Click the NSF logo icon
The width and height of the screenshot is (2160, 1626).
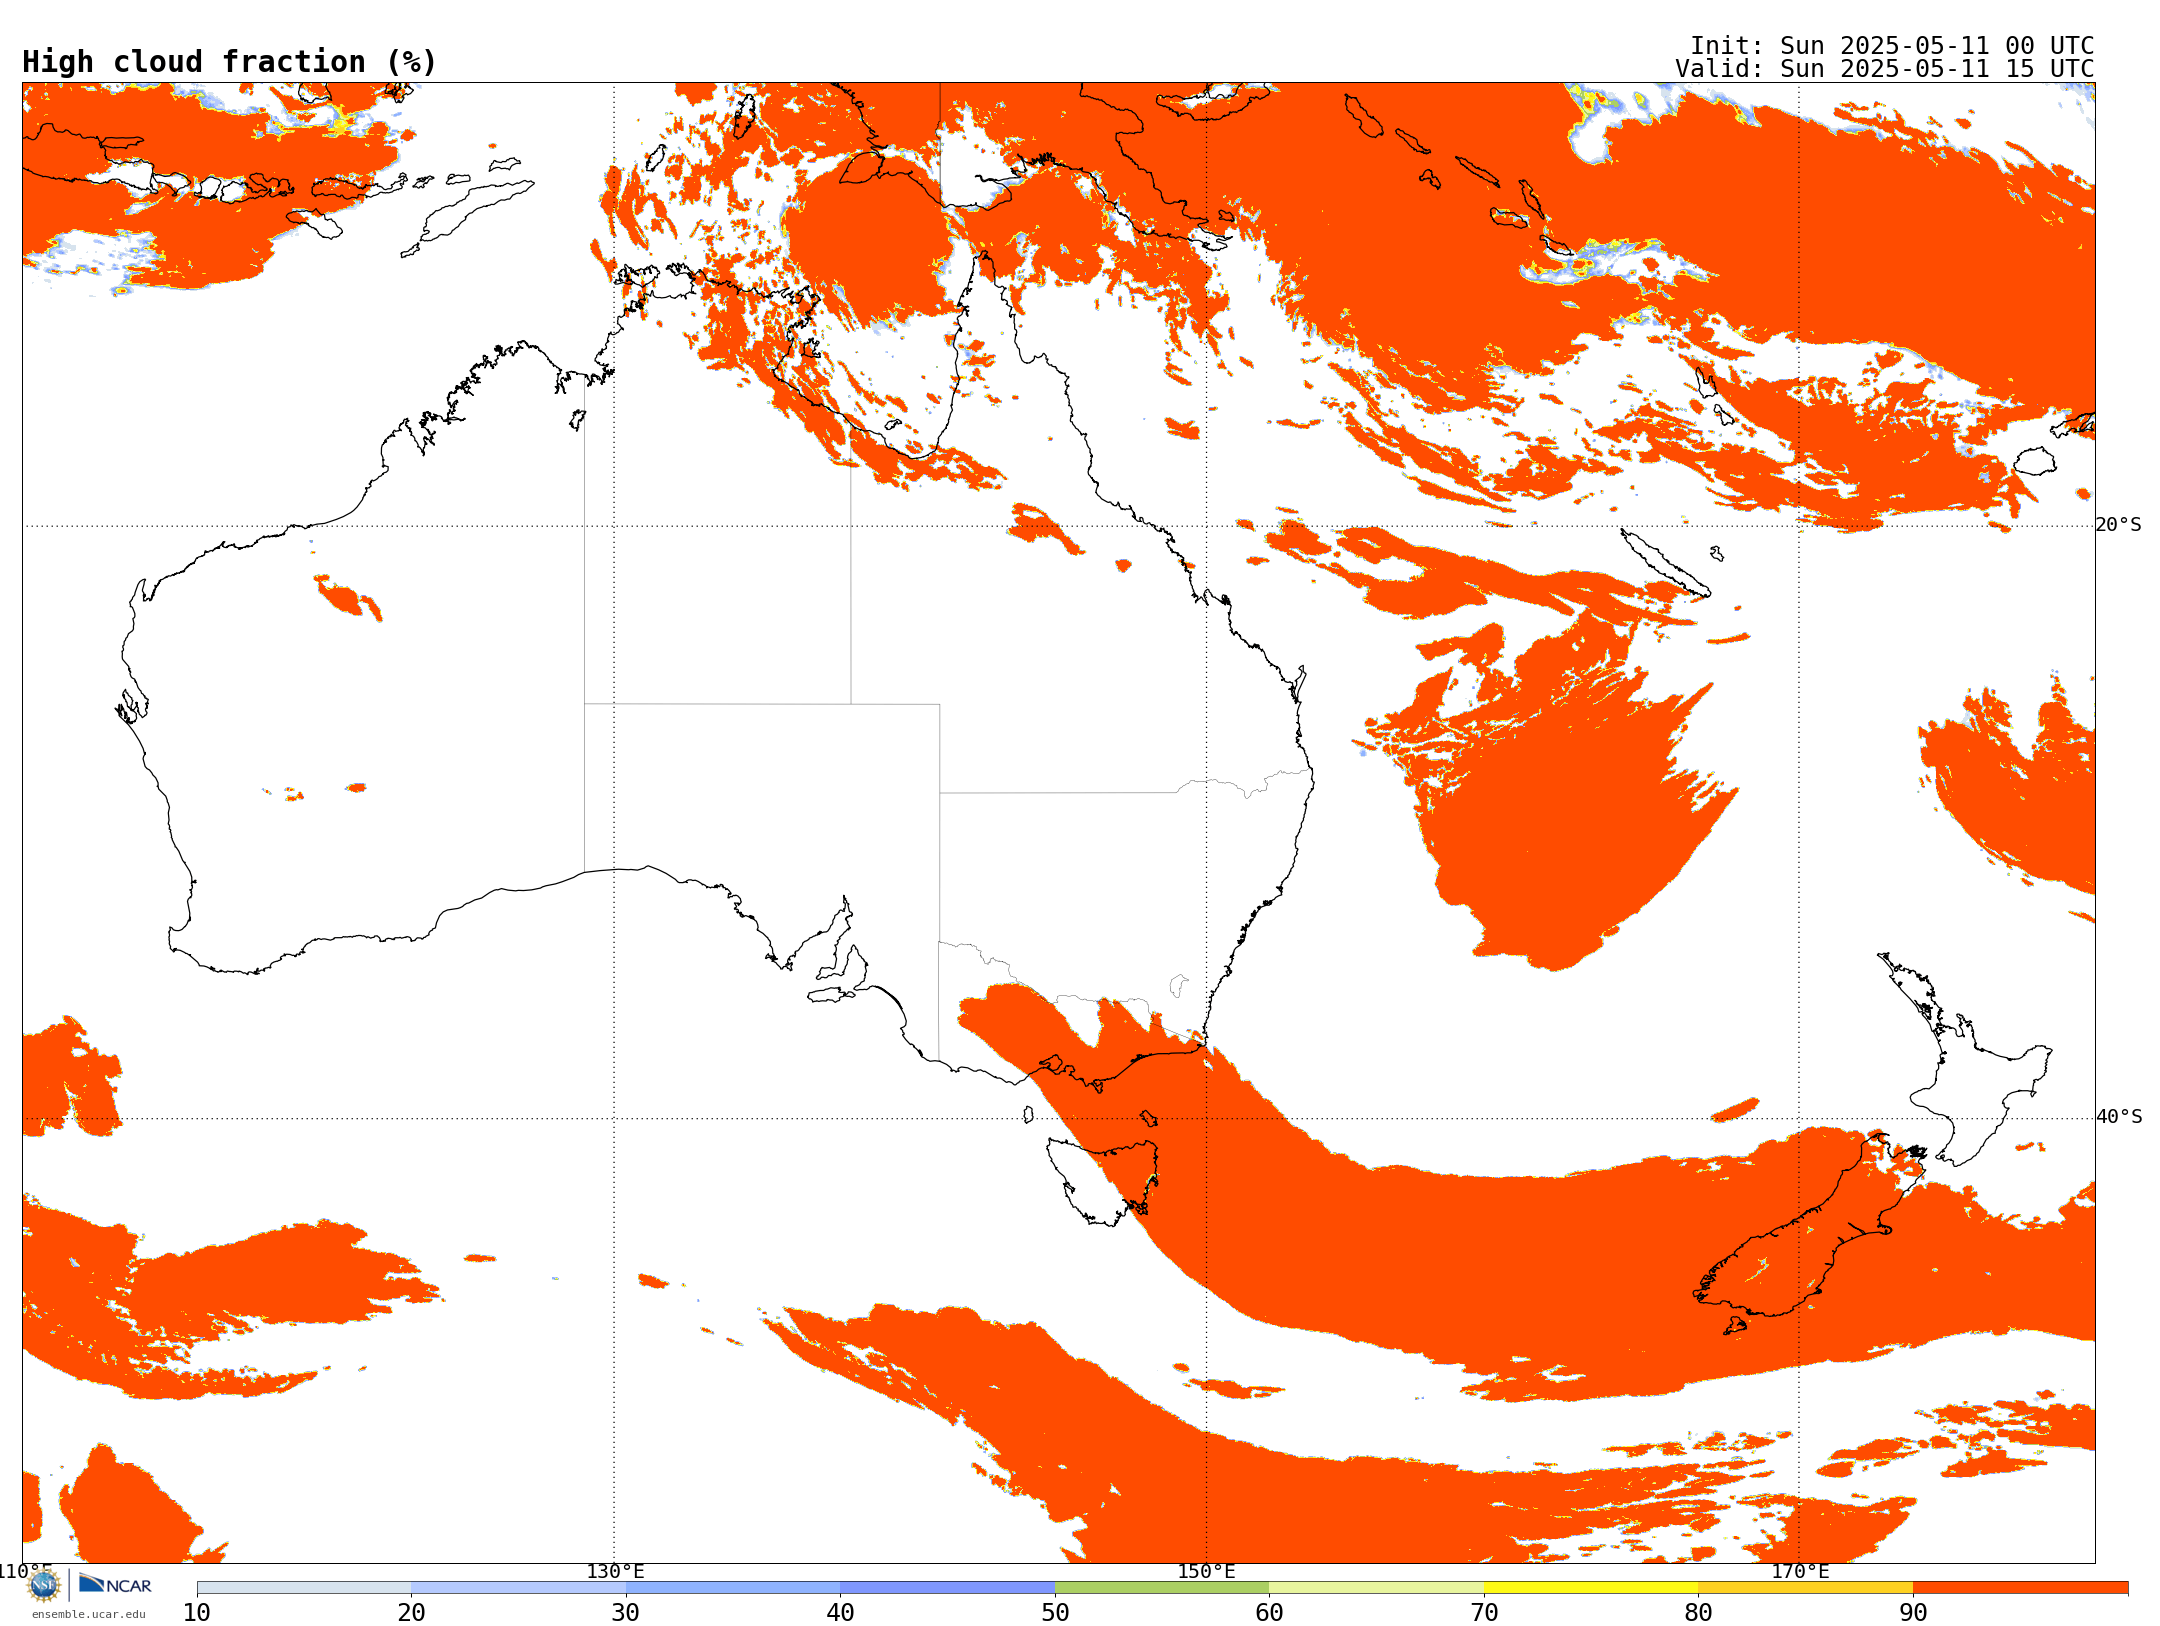pyautogui.click(x=44, y=1585)
